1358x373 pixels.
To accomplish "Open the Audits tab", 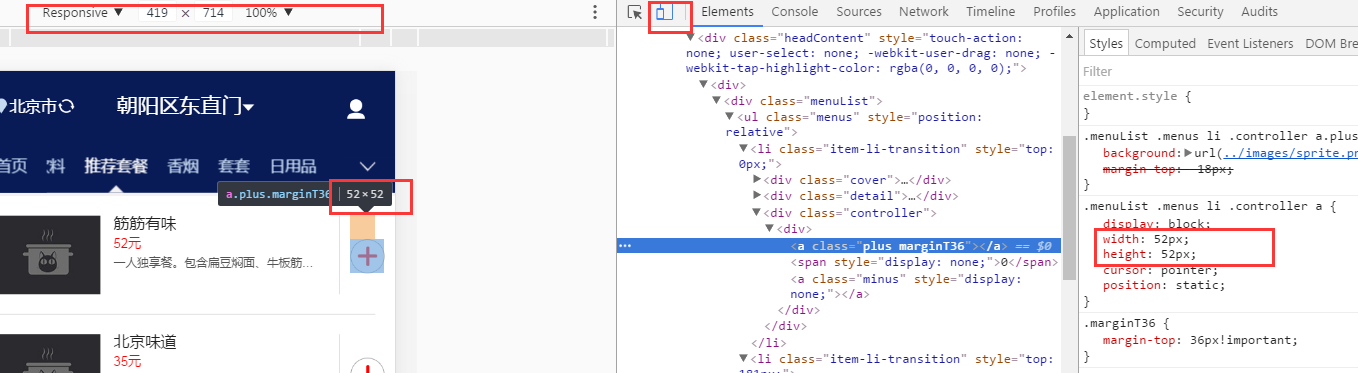I will 1259,12.
